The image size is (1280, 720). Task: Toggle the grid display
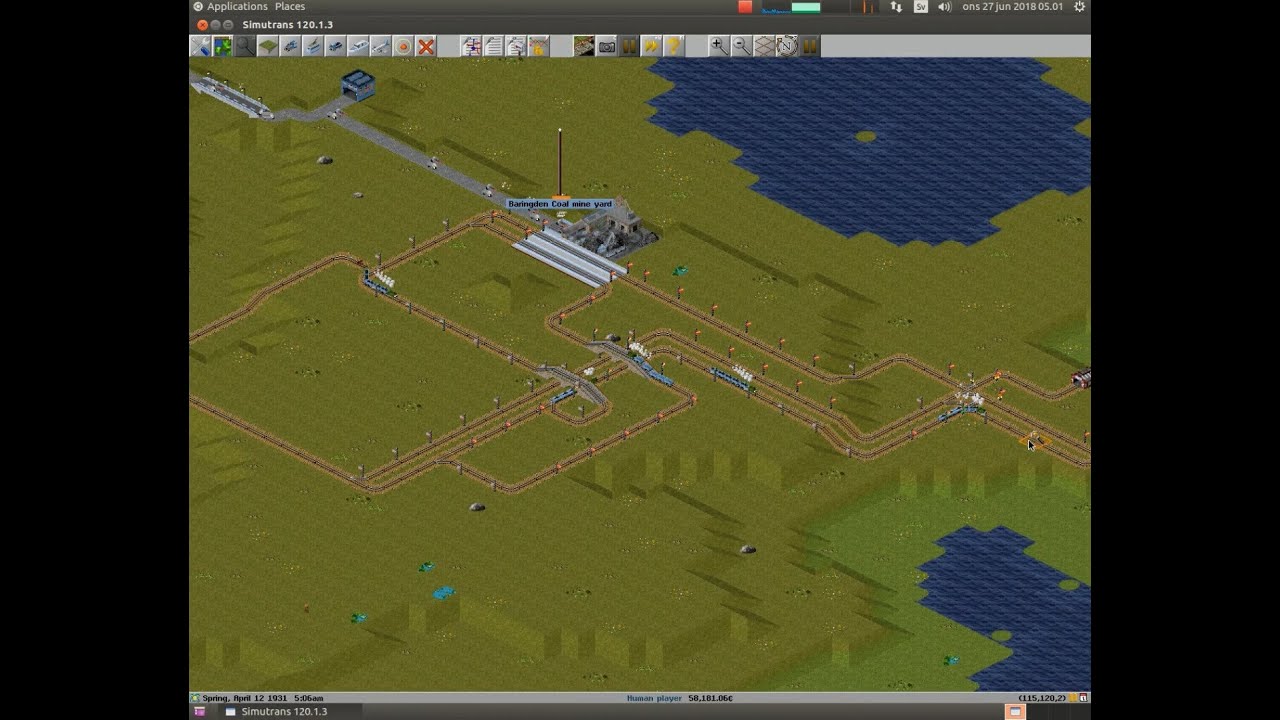(x=764, y=46)
